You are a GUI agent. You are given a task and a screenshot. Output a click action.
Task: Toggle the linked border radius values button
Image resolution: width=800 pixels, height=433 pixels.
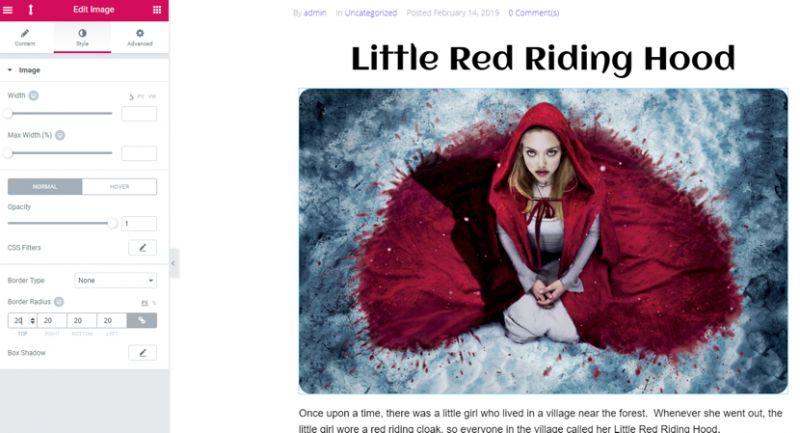(141, 320)
